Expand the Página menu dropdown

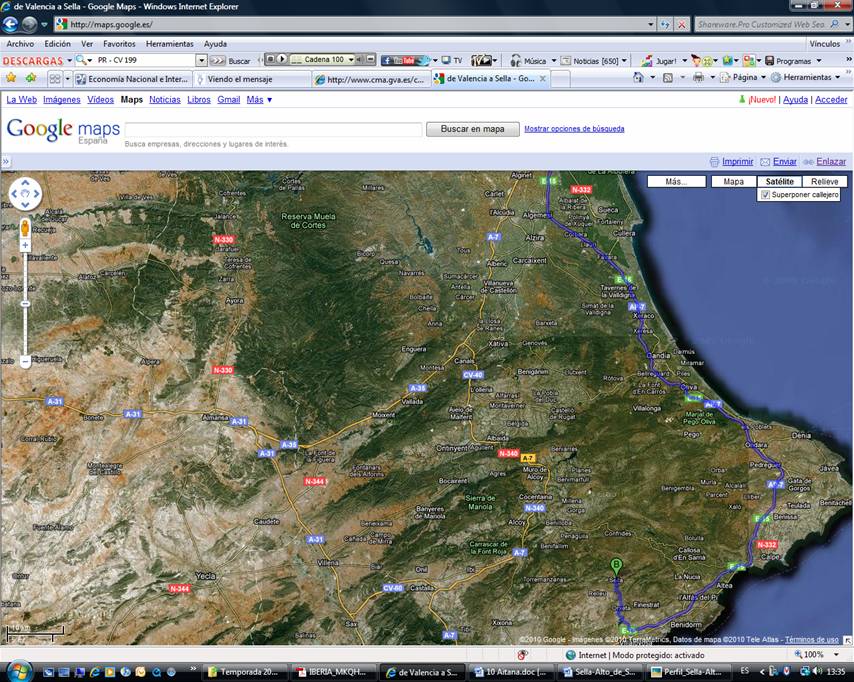point(763,77)
